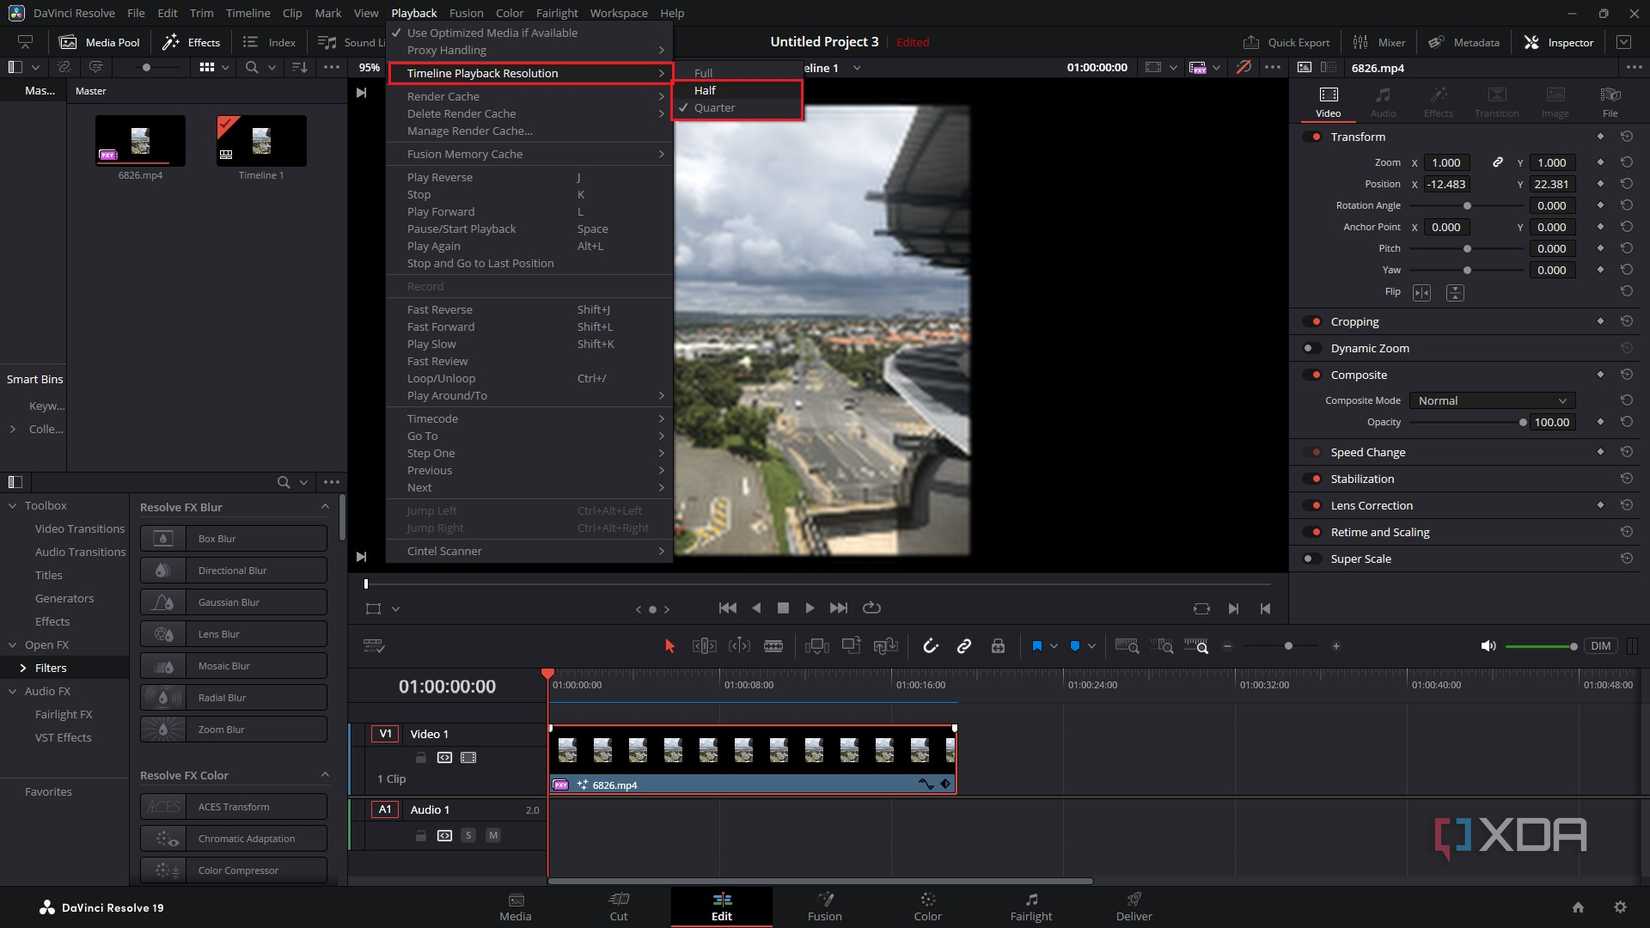This screenshot has height=928, width=1650.
Task: Add a flag with the flag icon
Action: tap(1037, 646)
